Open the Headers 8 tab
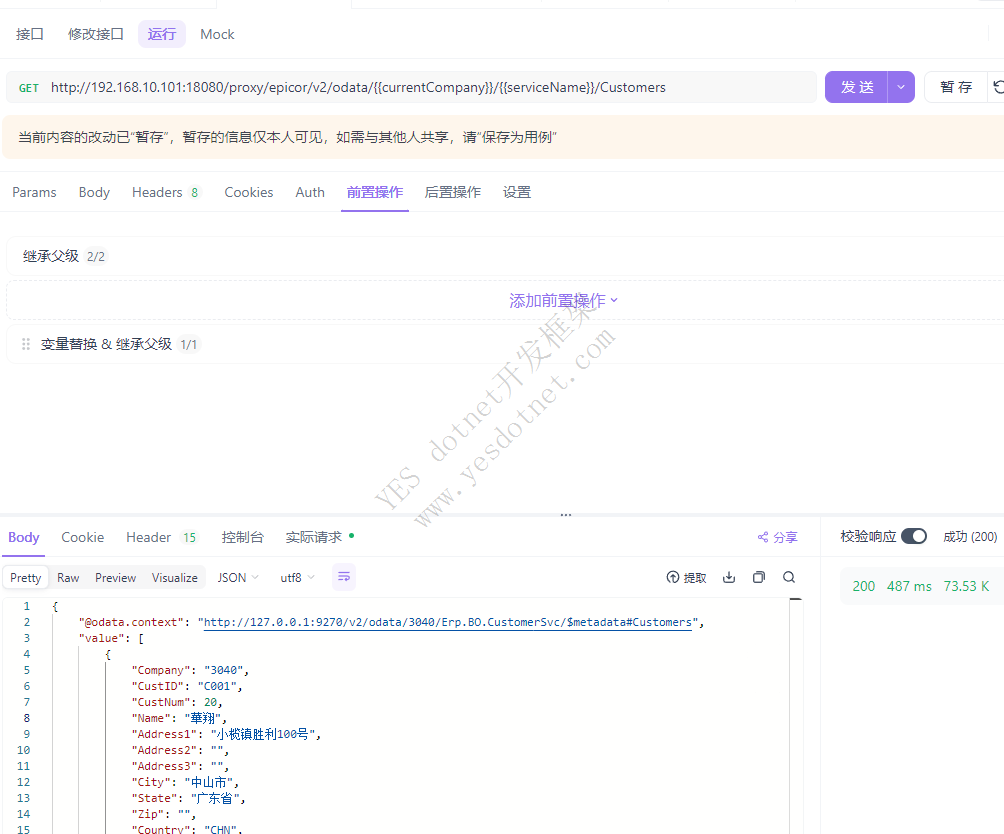Screen dimensions: 1004x834 click(166, 193)
